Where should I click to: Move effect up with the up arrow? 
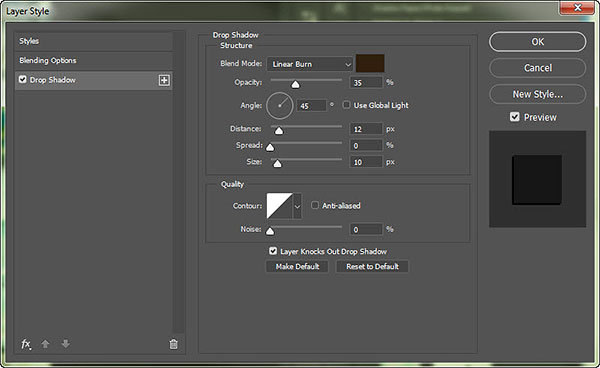point(45,344)
